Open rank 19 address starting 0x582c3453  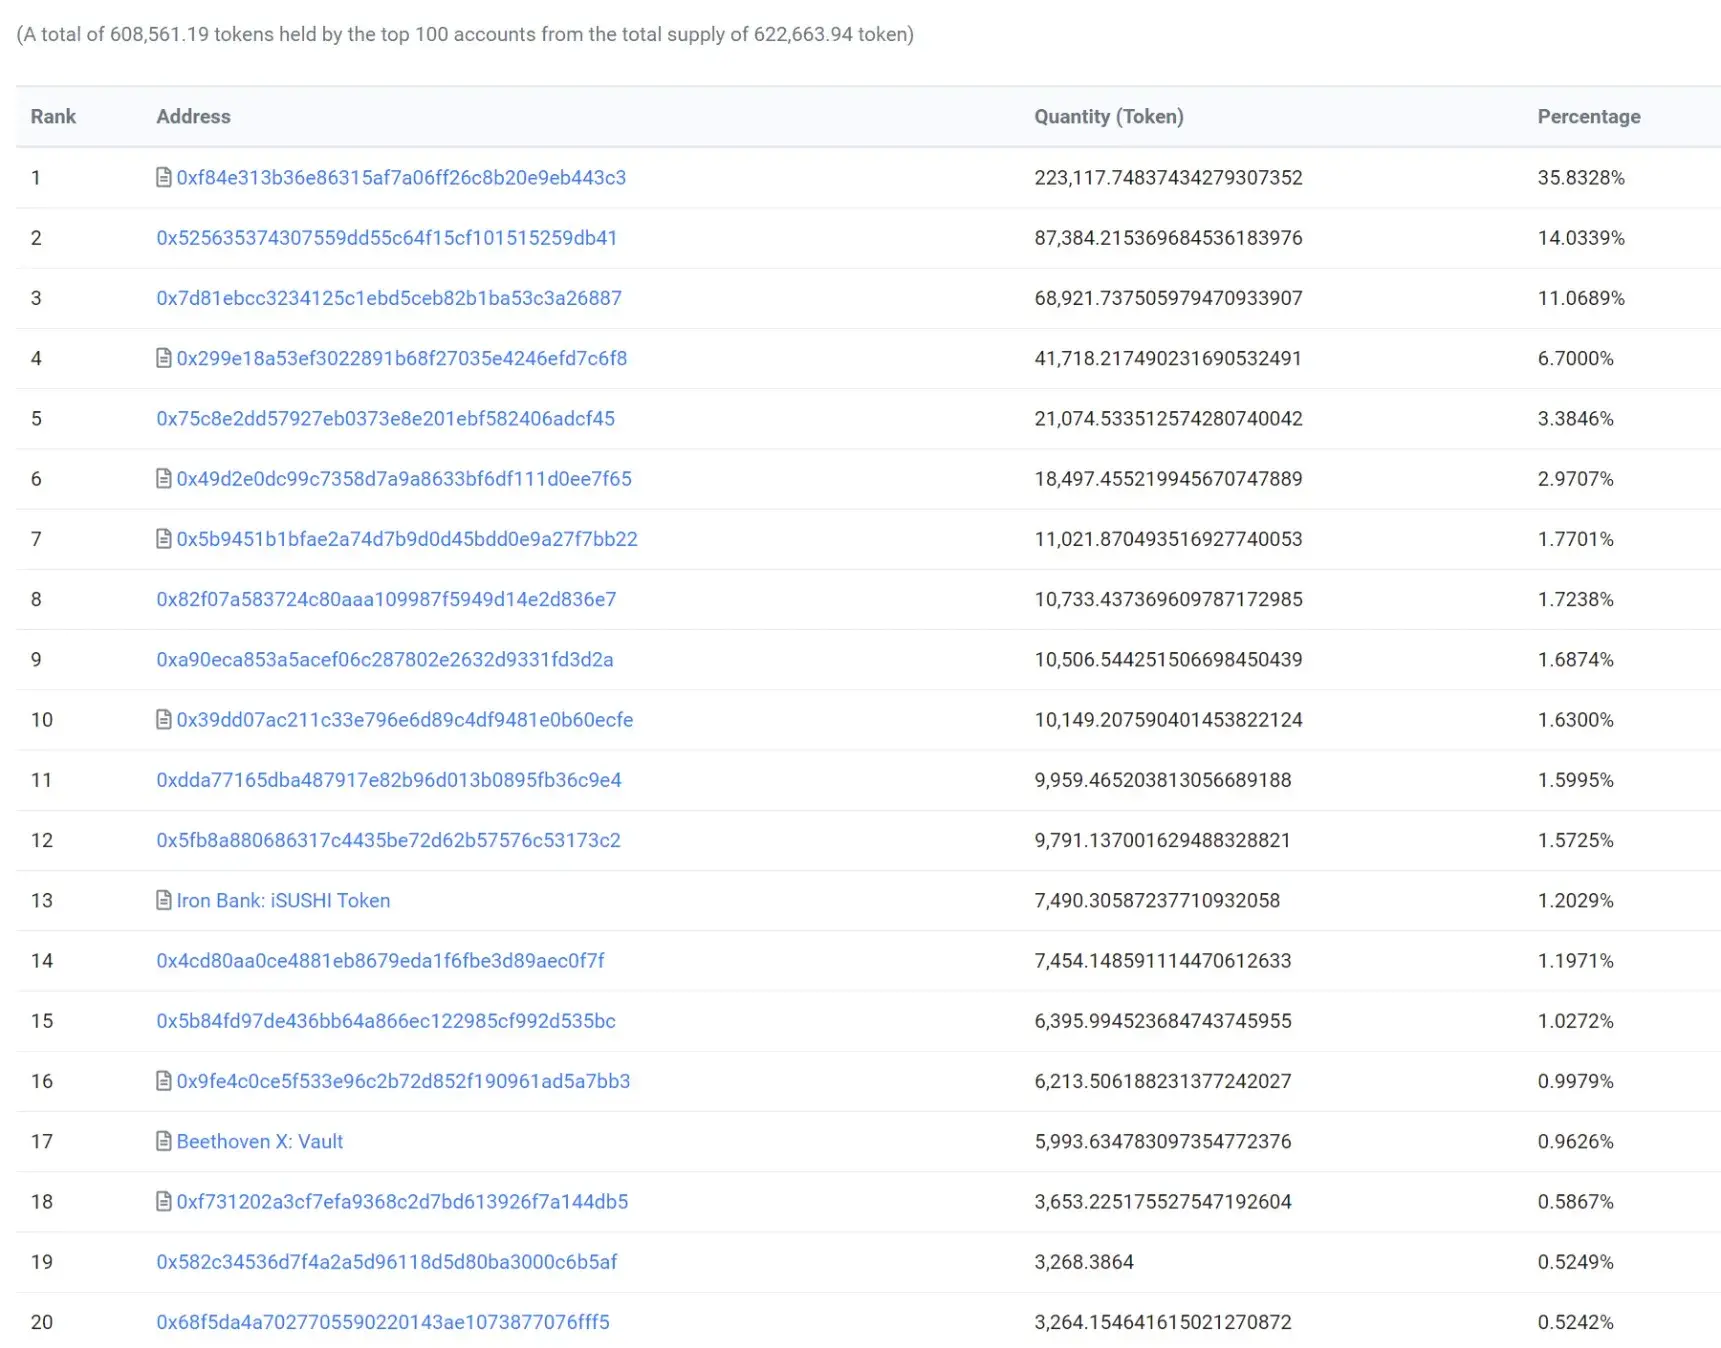click(387, 1262)
